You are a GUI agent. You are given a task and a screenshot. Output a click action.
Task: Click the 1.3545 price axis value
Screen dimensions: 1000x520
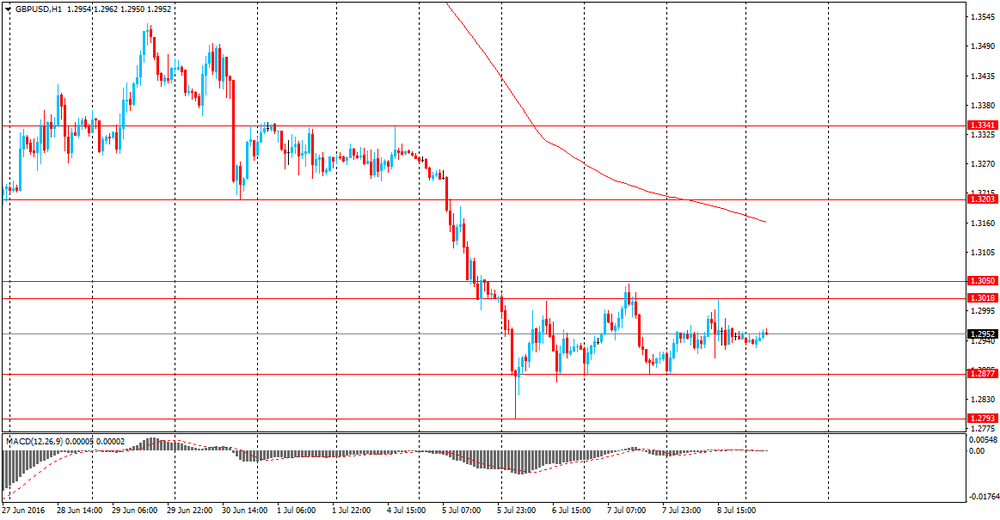pos(982,17)
